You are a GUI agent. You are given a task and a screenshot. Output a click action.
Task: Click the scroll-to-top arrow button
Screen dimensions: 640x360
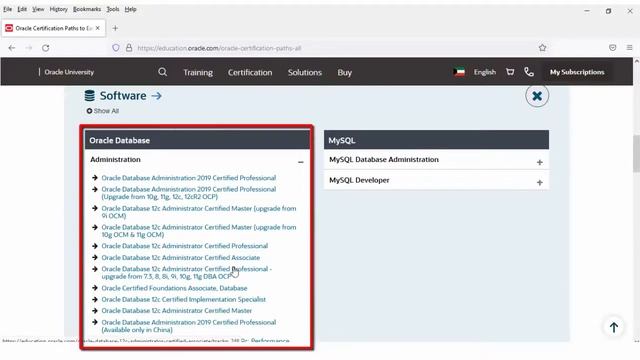[x=613, y=327]
